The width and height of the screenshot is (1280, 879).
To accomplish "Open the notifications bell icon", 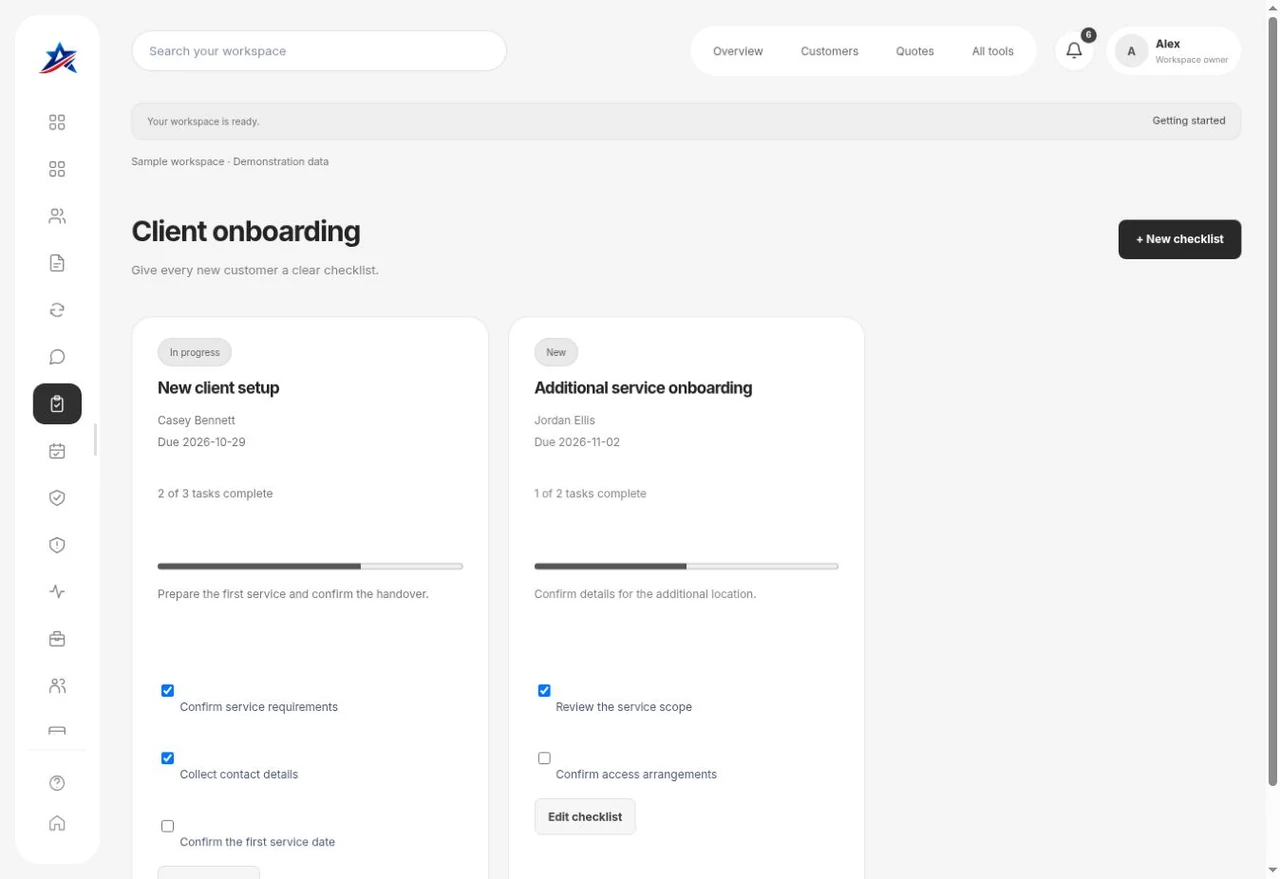I will tap(1074, 51).
